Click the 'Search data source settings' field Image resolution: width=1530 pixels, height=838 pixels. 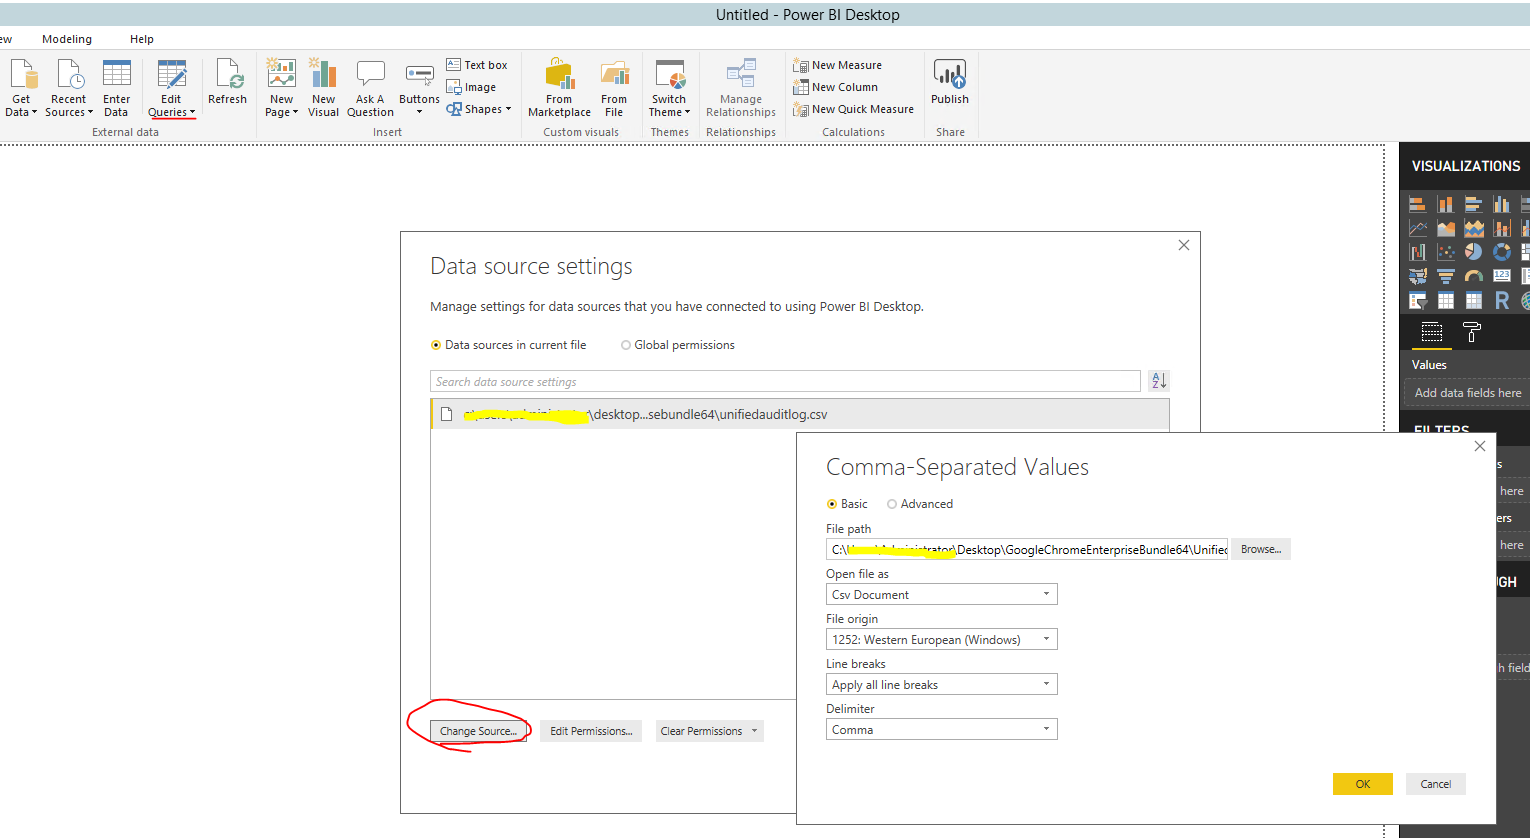pos(785,381)
